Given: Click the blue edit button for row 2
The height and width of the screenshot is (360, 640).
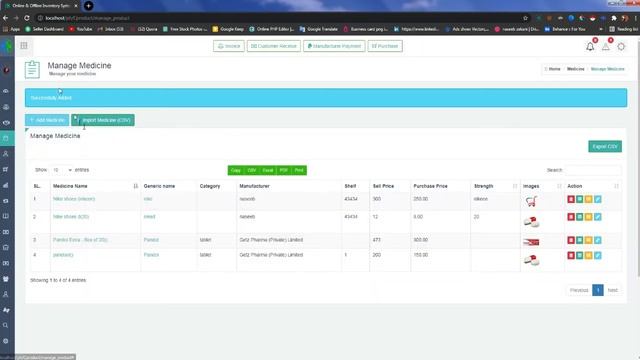Looking at the screenshot, I should click(598, 217).
